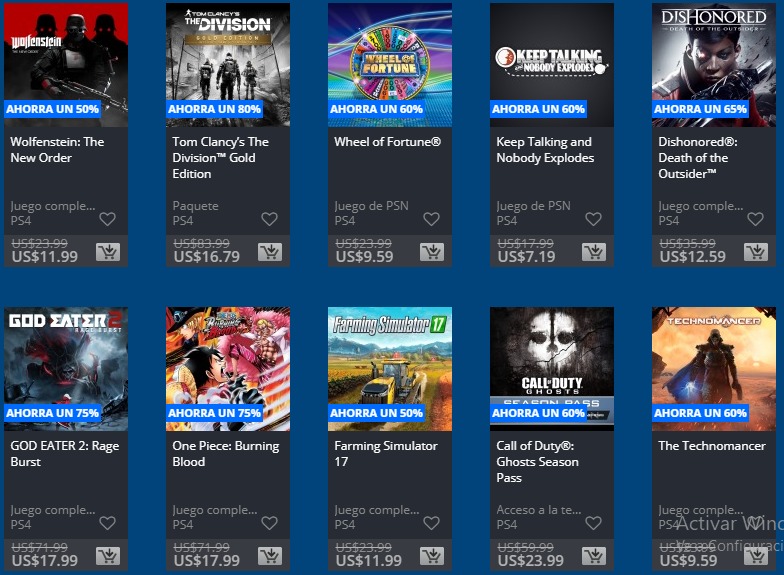Add Wheel of Fortune to cart
The height and width of the screenshot is (575, 784).
point(432,252)
